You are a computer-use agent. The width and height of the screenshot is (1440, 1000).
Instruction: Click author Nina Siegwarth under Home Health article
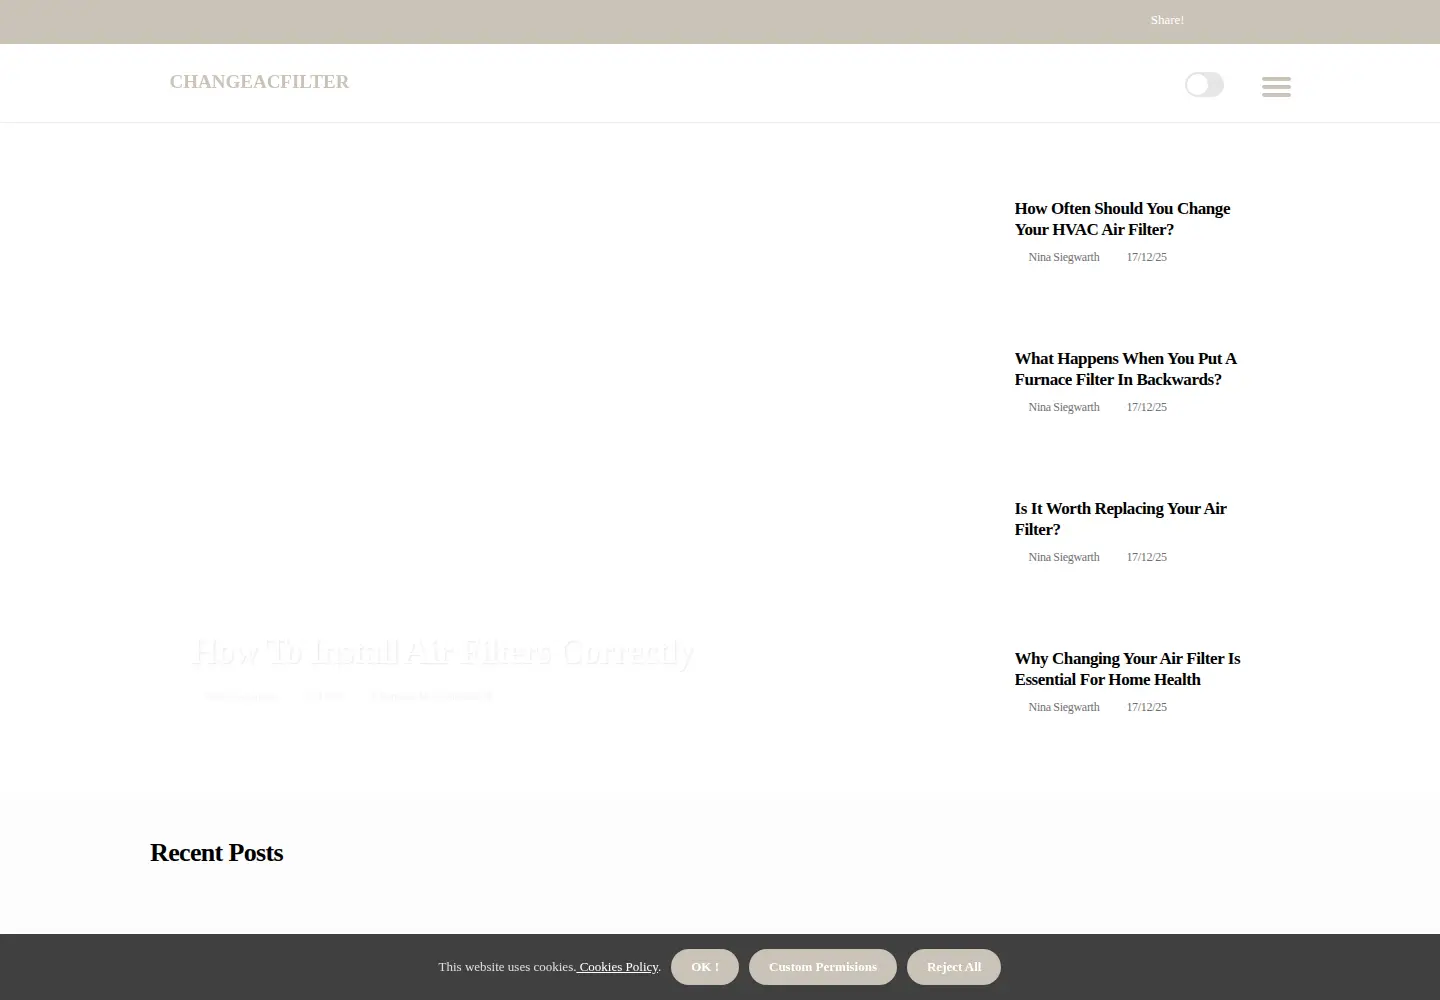click(1064, 707)
